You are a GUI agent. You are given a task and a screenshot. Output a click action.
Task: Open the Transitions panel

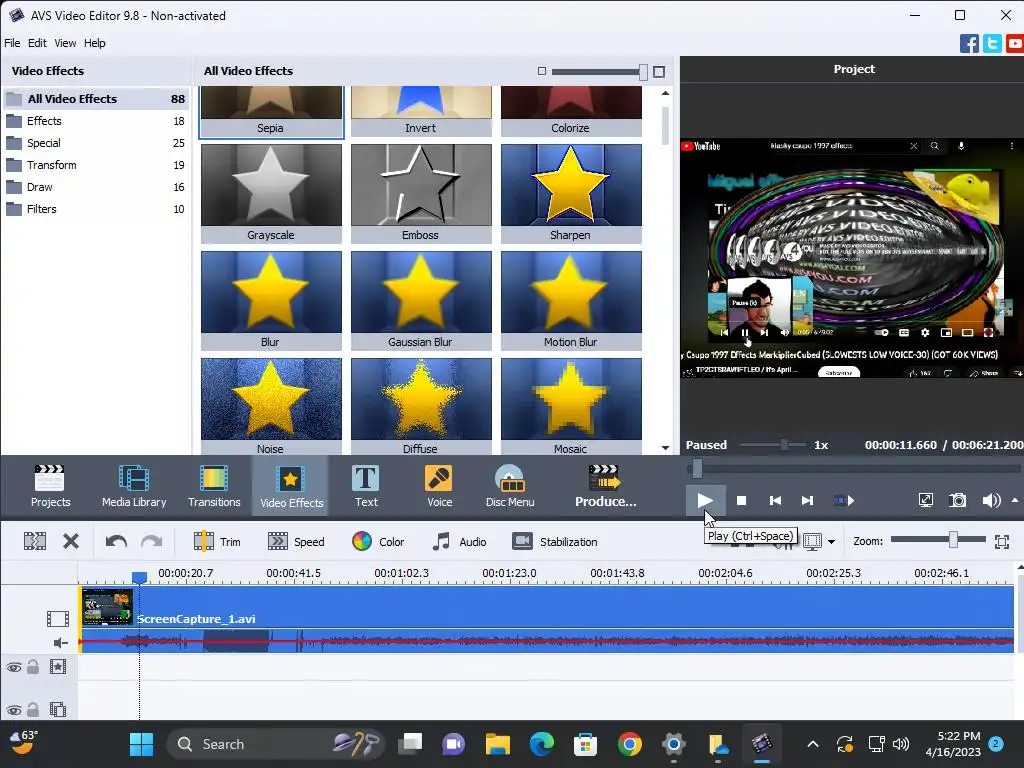[214, 486]
